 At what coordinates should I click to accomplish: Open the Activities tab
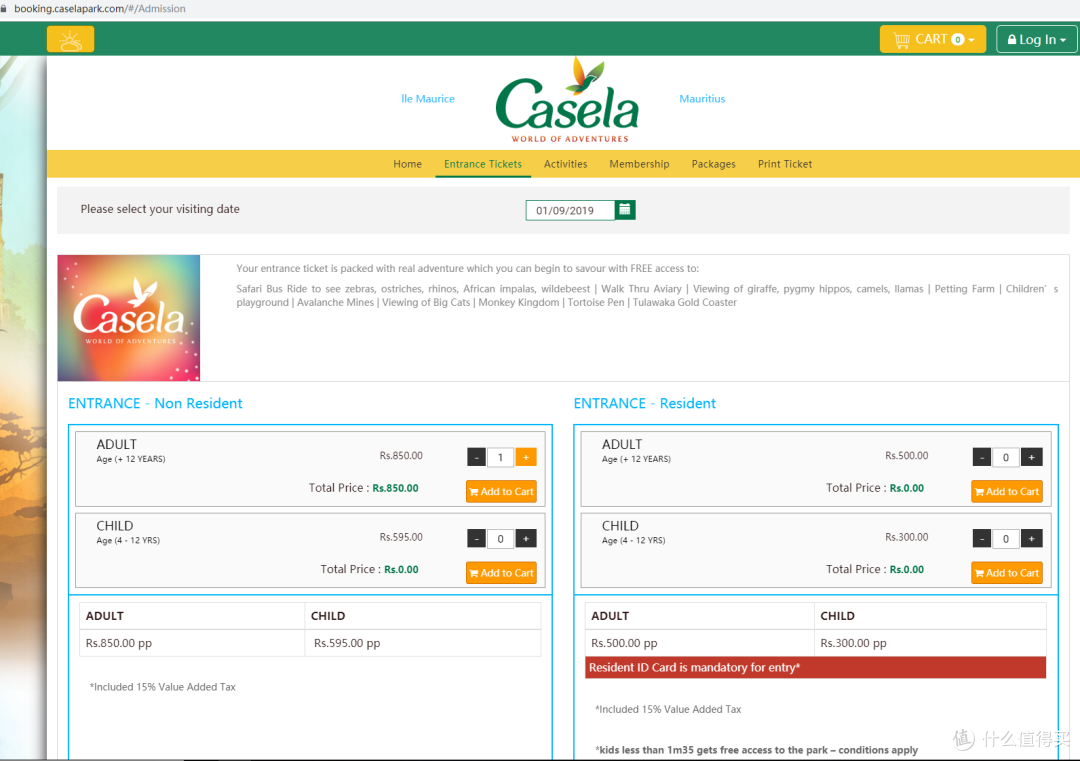pyautogui.click(x=565, y=164)
